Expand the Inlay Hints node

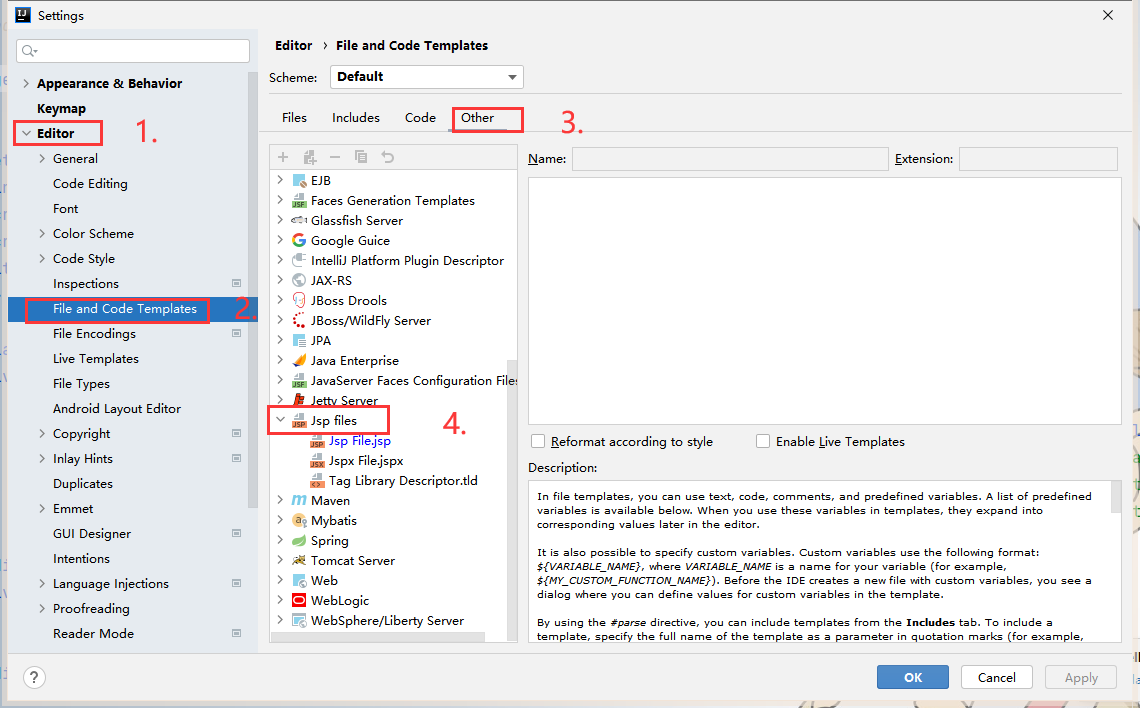(42, 459)
